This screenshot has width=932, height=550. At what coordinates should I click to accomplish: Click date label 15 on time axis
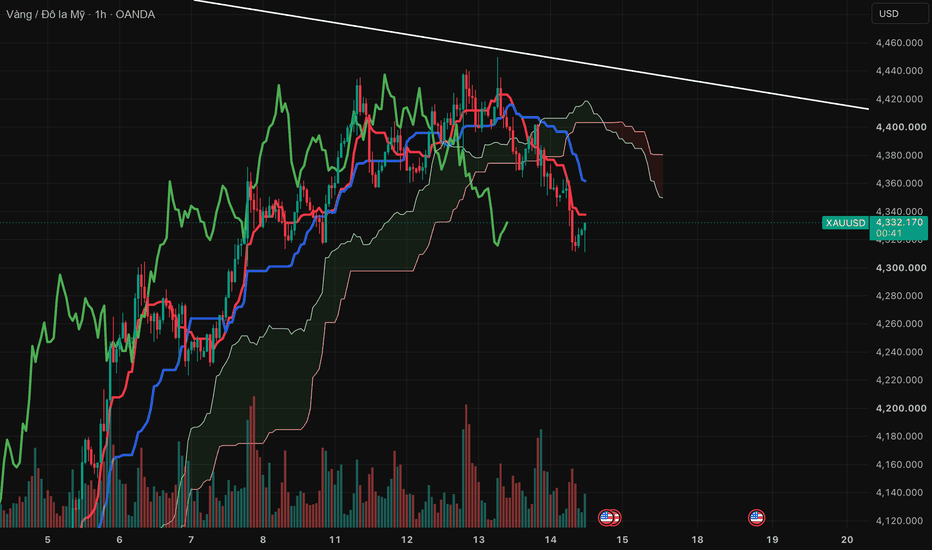(622, 540)
